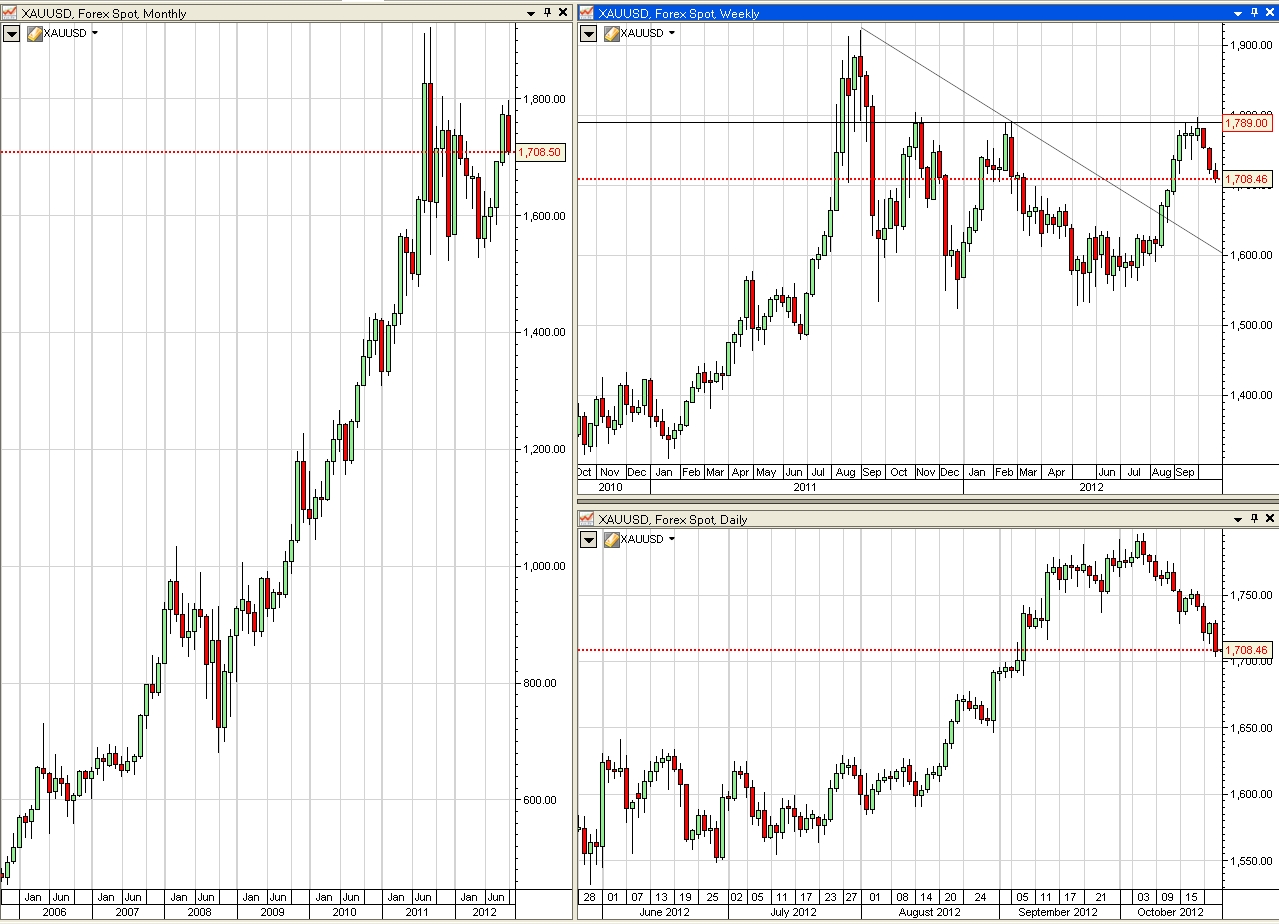Image resolution: width=1279 pixels, height=924 pixels.
Task: Click the Daily chart window icon
Action: click(x=586, y=519)
